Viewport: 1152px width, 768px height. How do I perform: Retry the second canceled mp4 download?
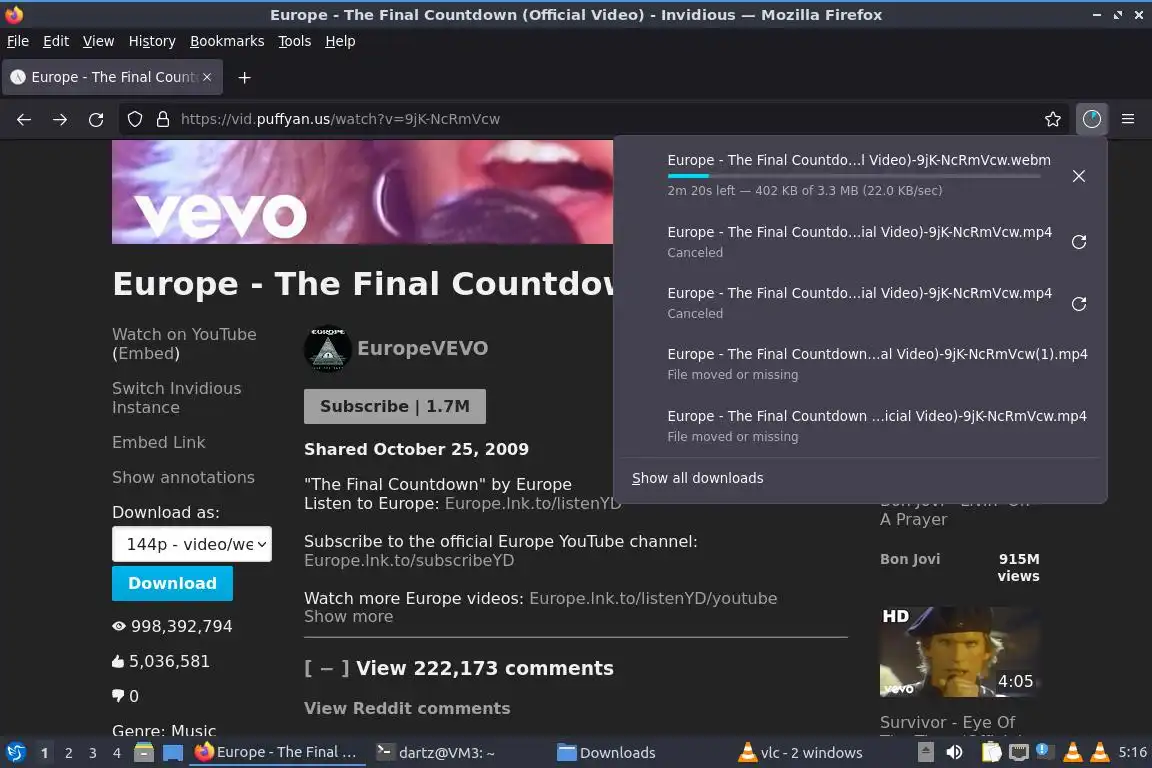pyautogui.click(x=1079, y=304)
